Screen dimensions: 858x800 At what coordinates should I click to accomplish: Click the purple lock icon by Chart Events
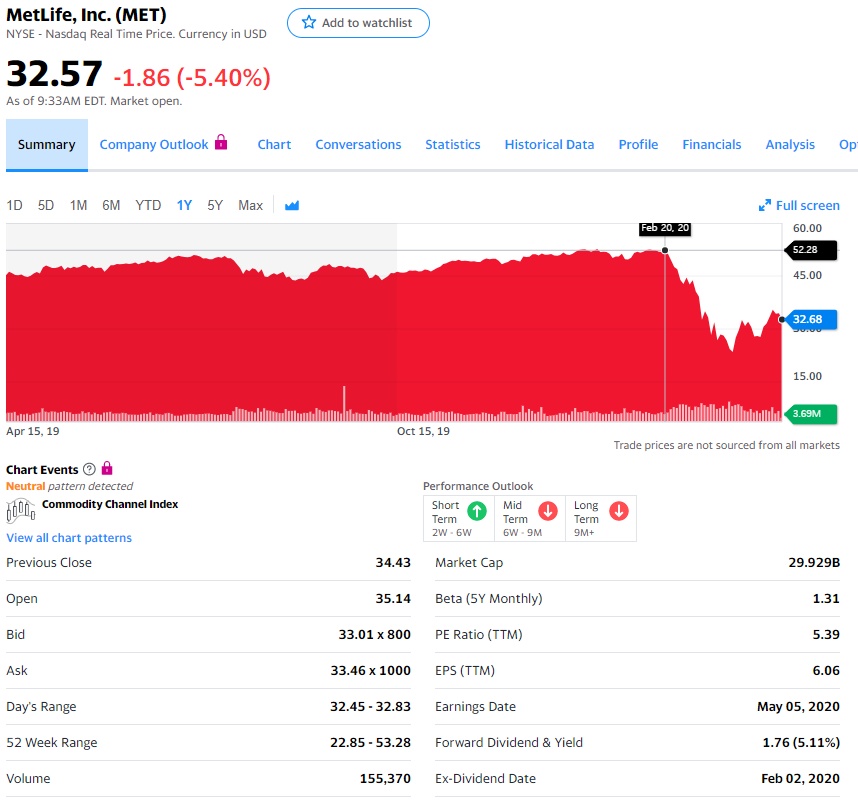coord(107,468)
